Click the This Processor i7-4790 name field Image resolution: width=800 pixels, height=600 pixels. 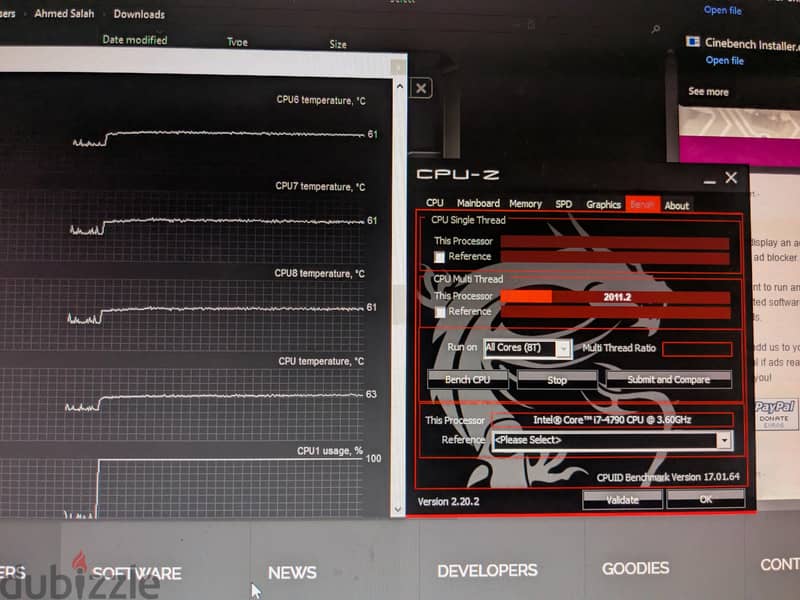[x=612, y=420]
